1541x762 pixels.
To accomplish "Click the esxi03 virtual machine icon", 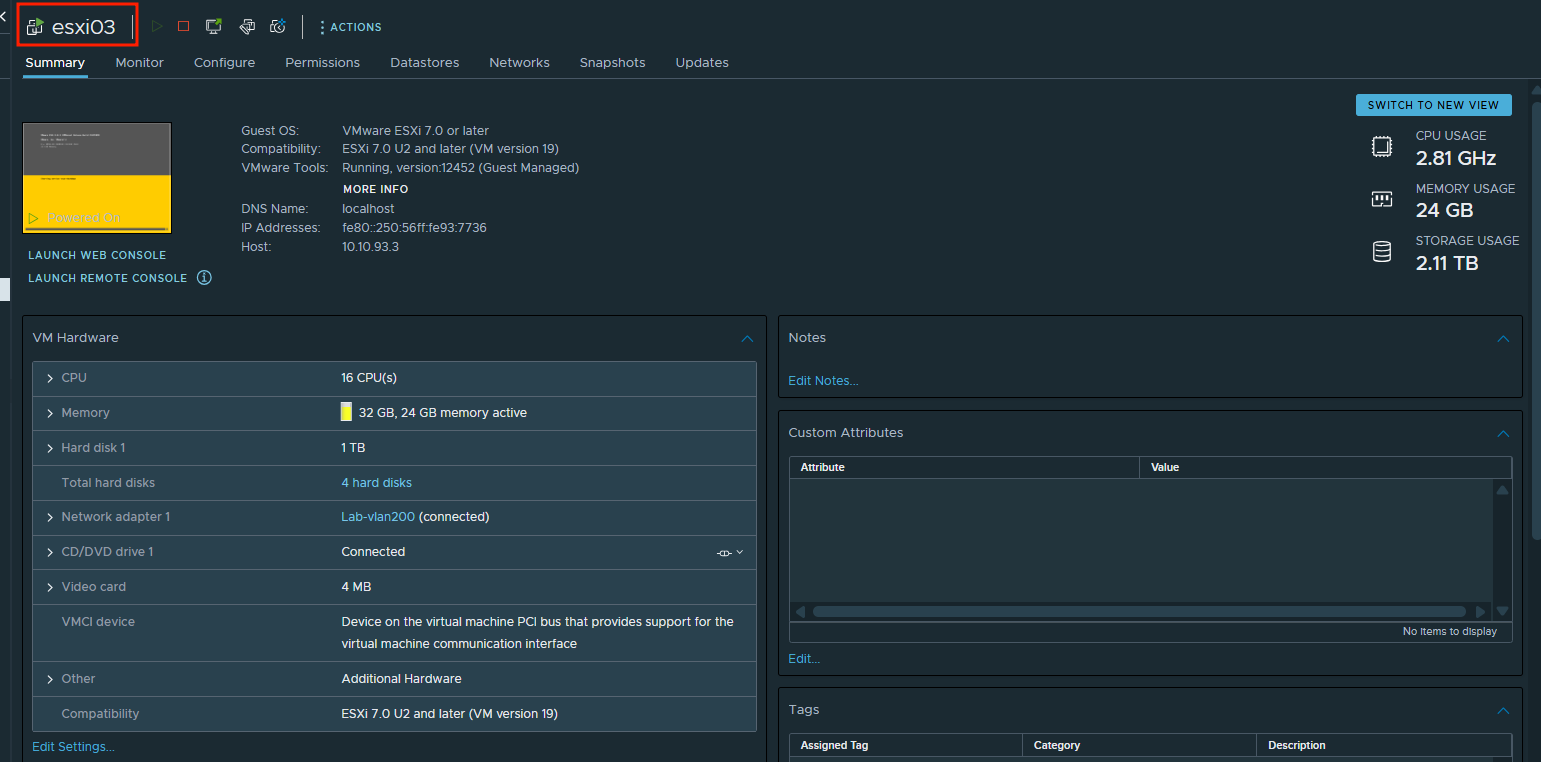I will click(x=35, y=27).
